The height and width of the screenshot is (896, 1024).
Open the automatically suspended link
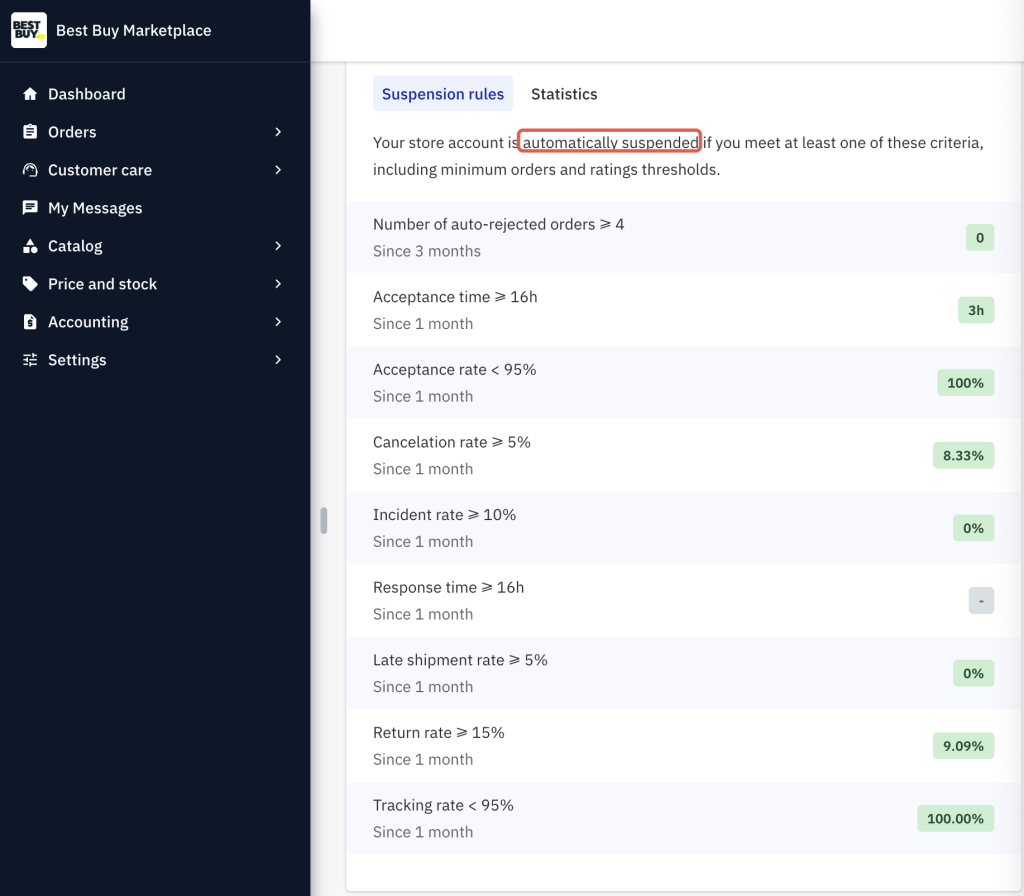click(x=610, y=143)
